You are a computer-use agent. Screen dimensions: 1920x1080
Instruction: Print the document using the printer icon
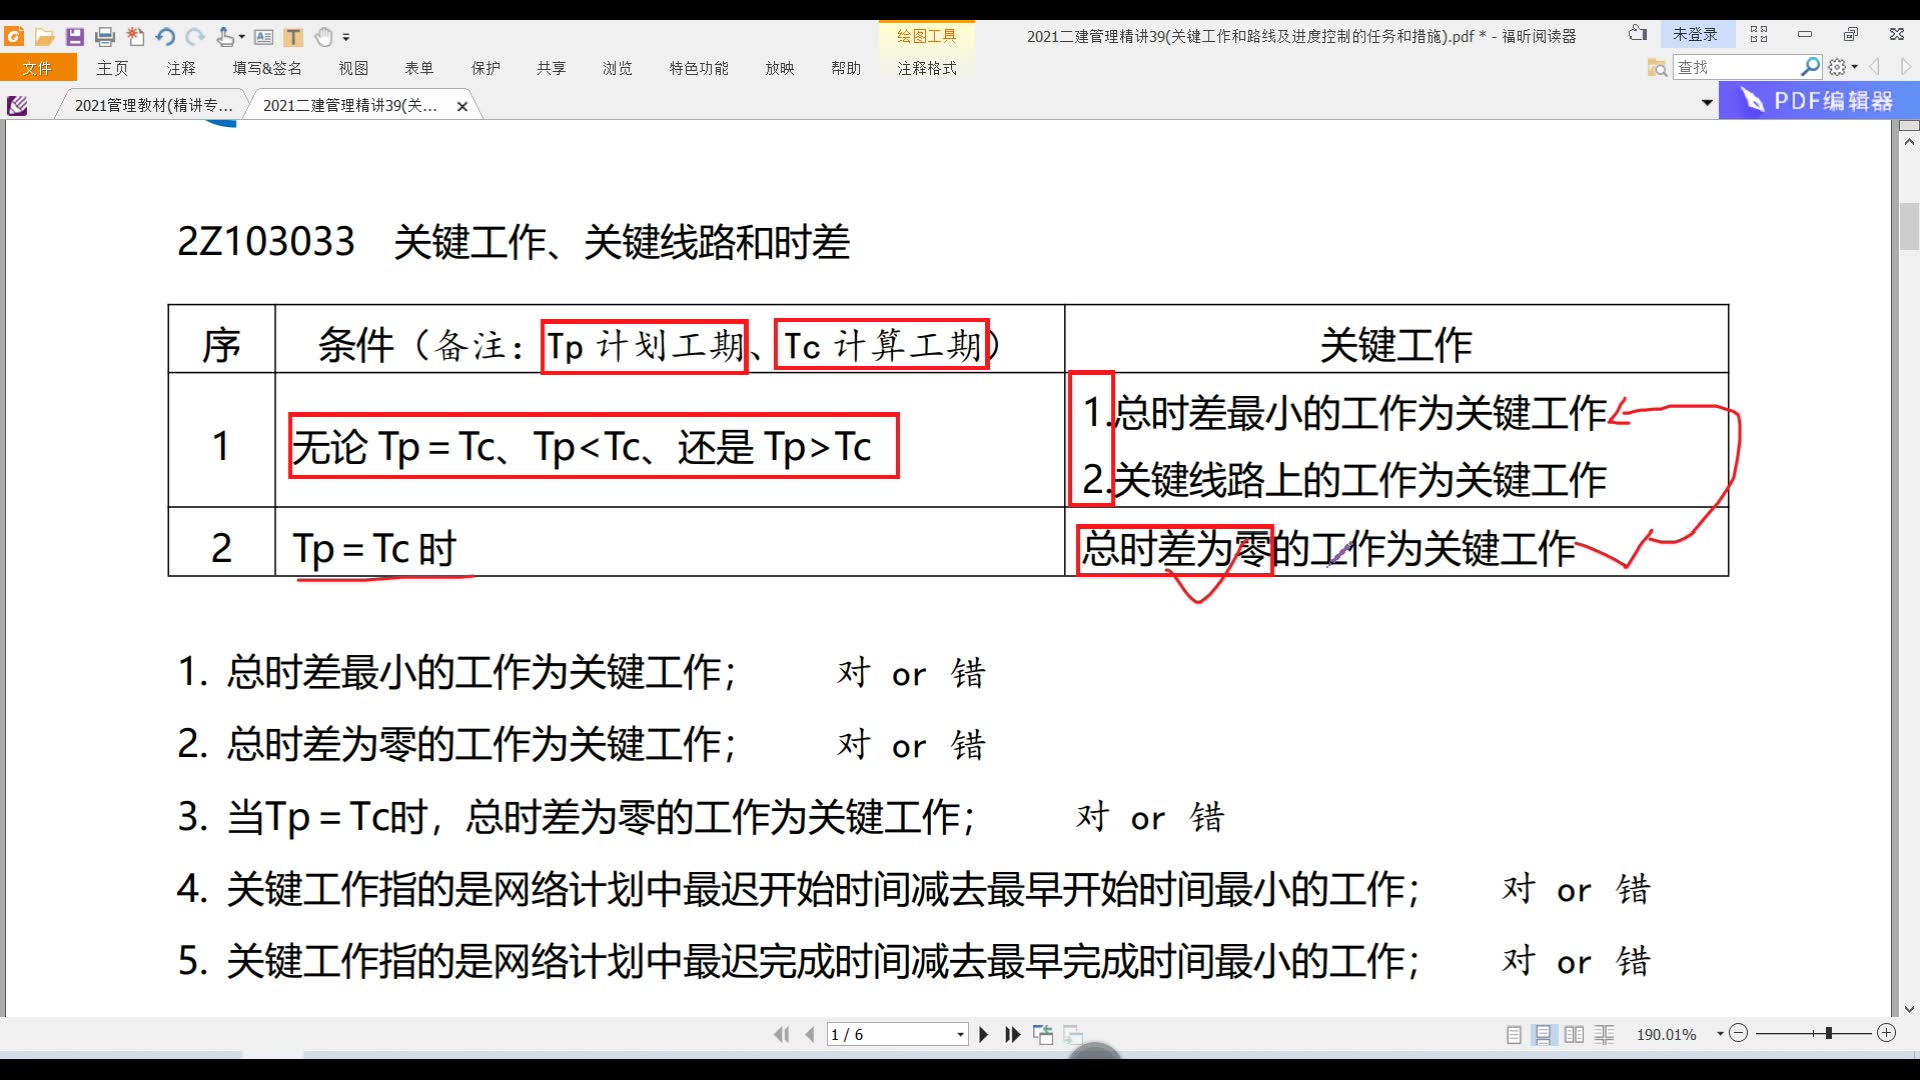(x=105, y=37)
